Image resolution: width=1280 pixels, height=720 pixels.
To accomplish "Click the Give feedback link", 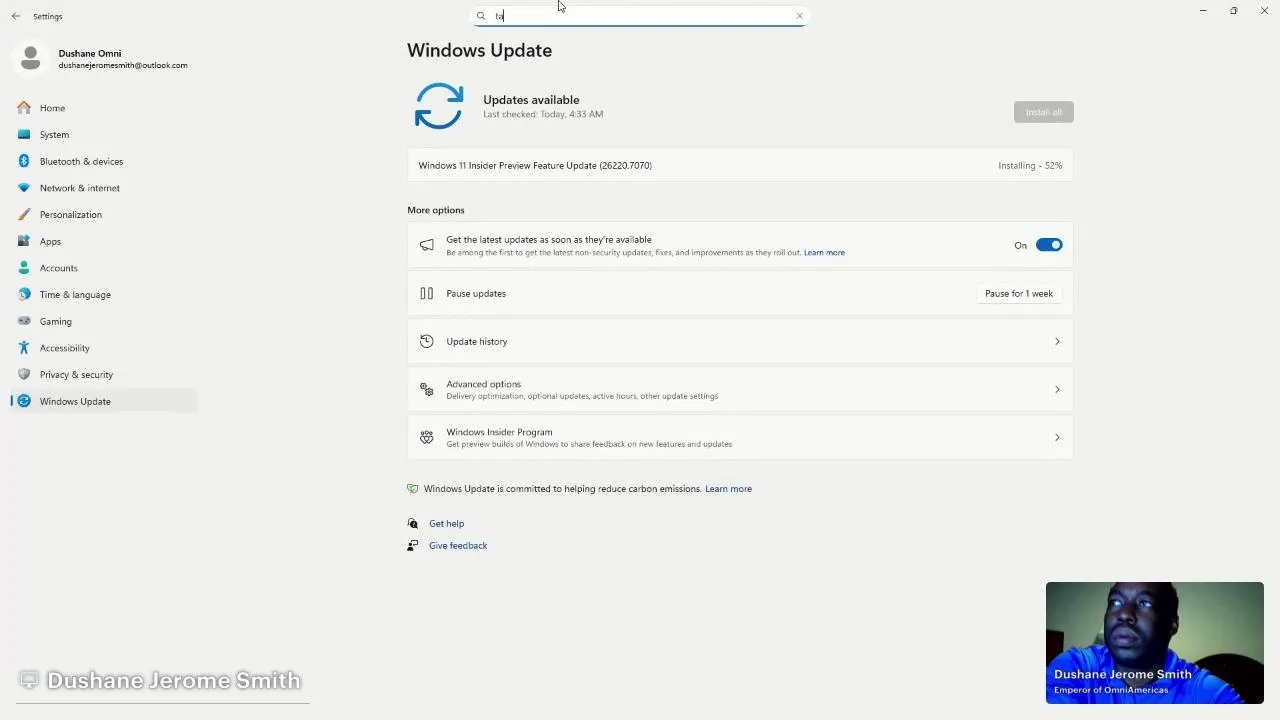I will [x=458, y=545].
